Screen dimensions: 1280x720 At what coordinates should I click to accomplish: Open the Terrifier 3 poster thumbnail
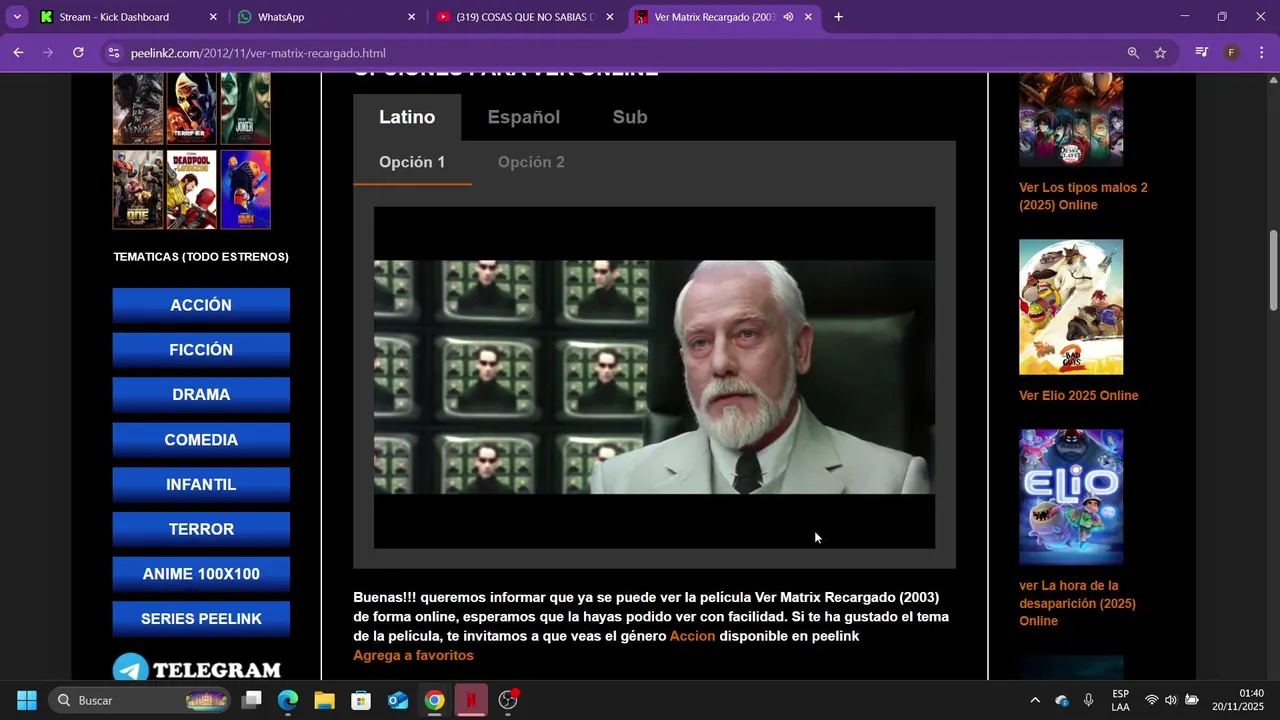click(191, 109)
